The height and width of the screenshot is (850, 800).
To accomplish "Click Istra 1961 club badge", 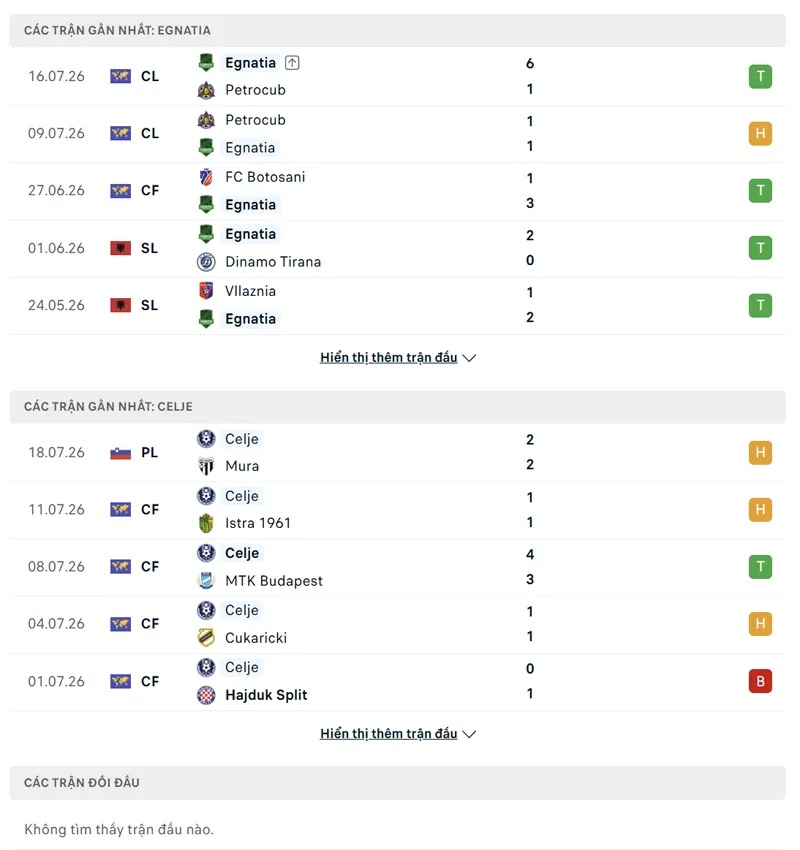I will (x=206, y=523).
